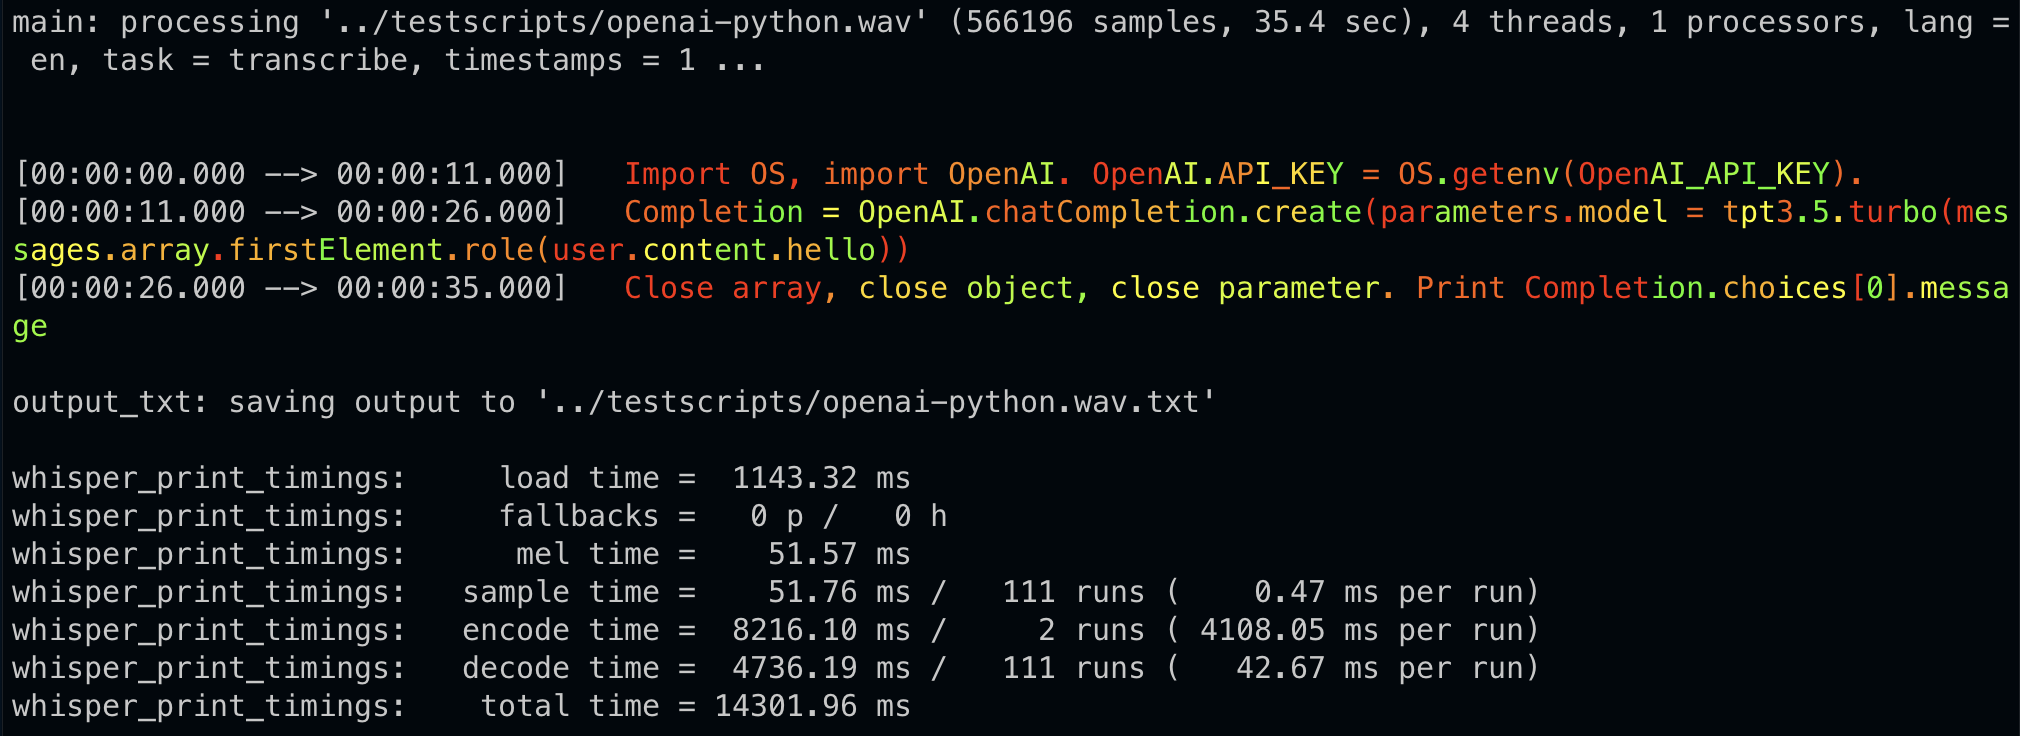Click the 'Print' transcript word

1461,288
